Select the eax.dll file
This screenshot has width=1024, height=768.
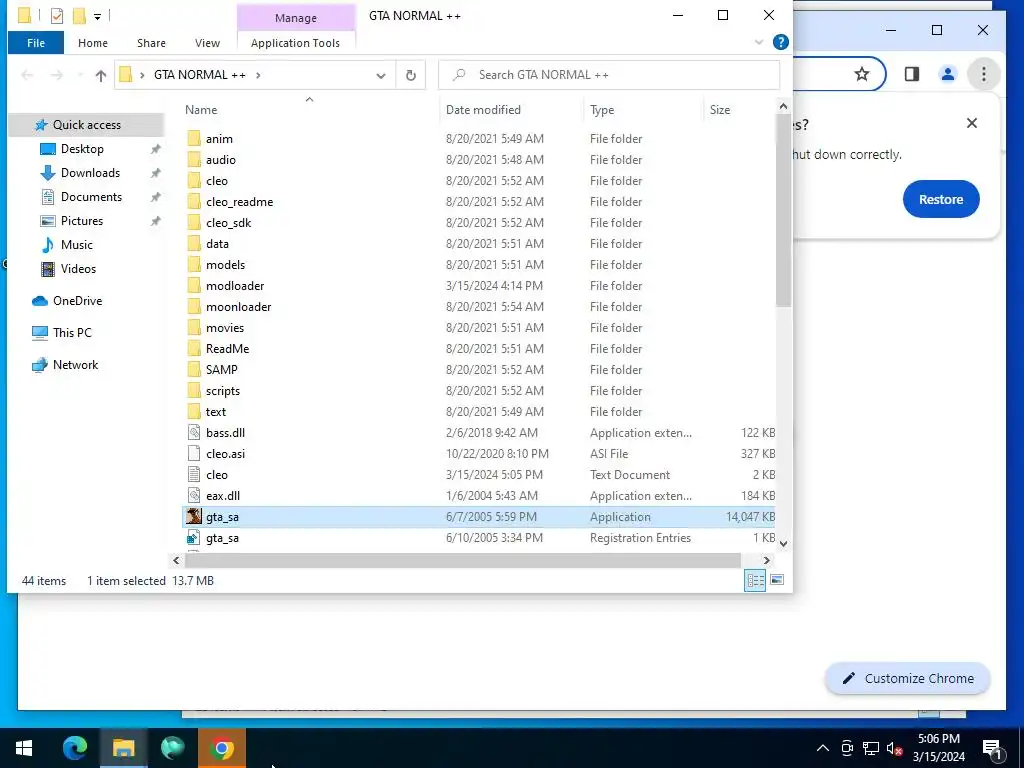(x=479, y=496)
